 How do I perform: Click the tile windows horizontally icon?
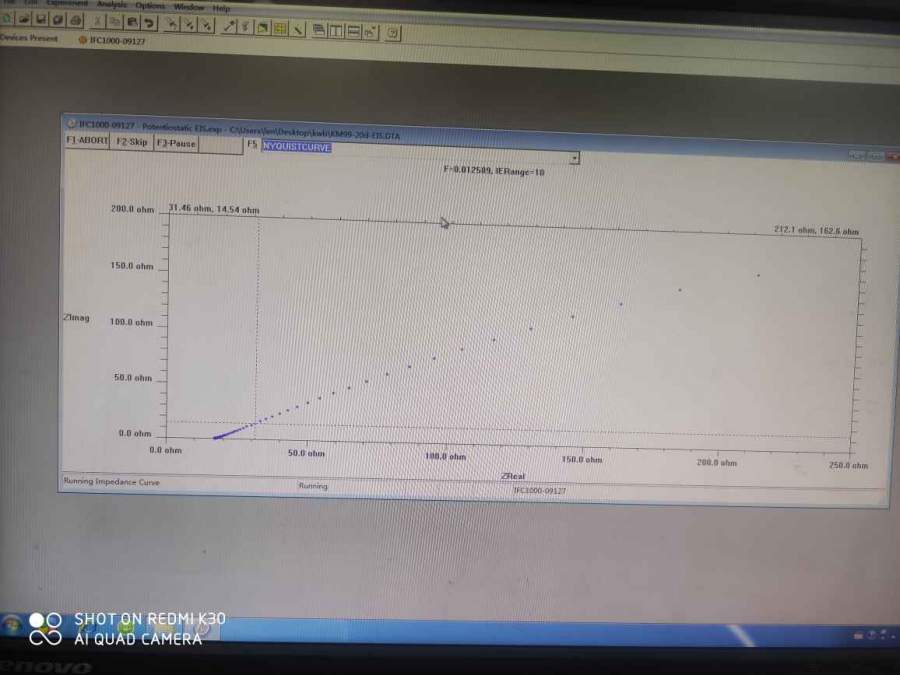click(x=354, y=31)
